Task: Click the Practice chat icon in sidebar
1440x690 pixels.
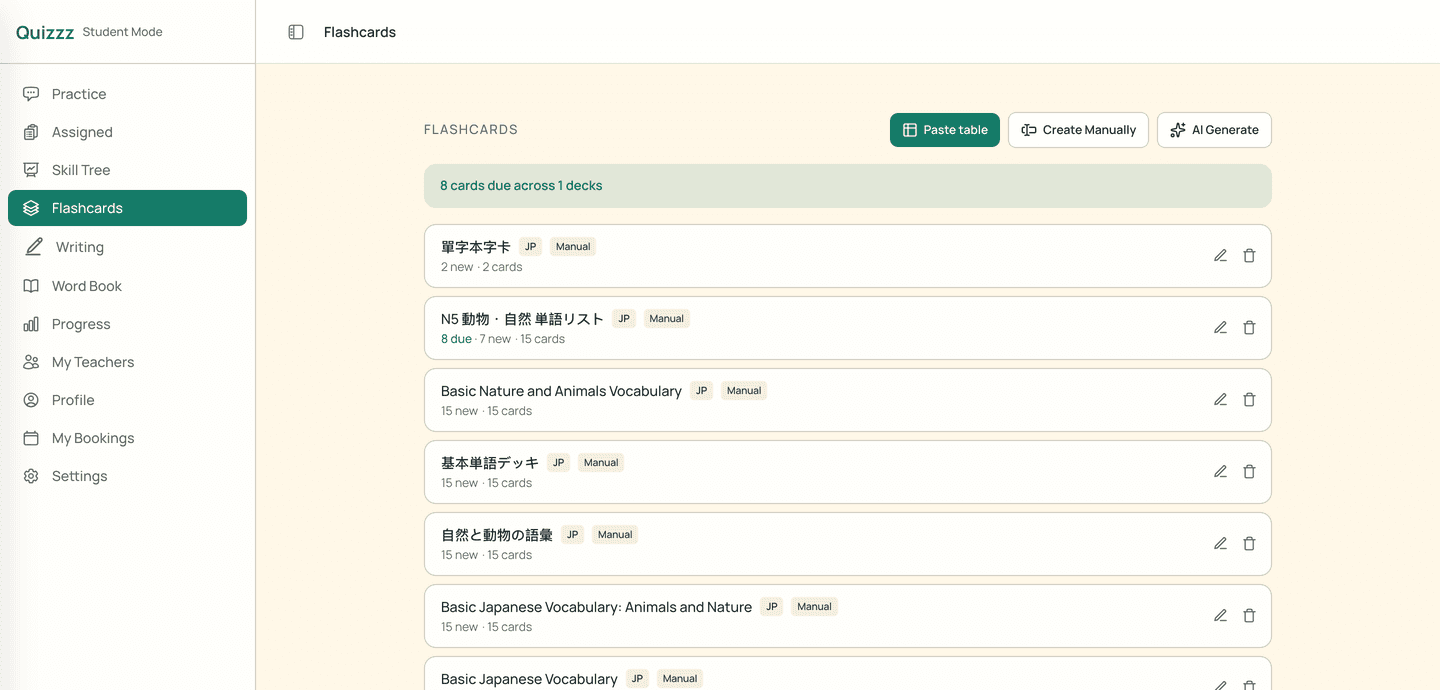Action: tap(31, 94)
